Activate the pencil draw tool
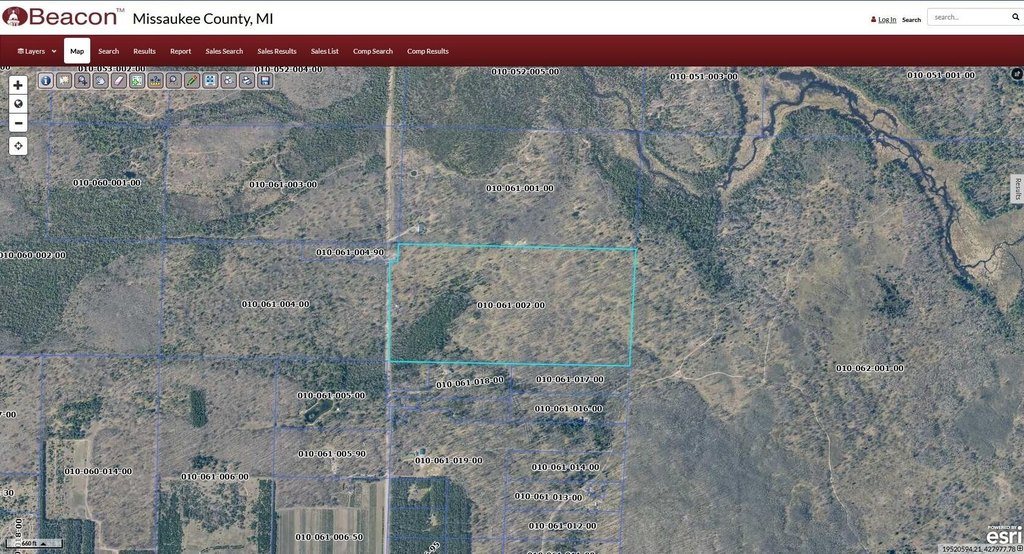Viewport: 1024px width, 554px height. coord(192,80)
